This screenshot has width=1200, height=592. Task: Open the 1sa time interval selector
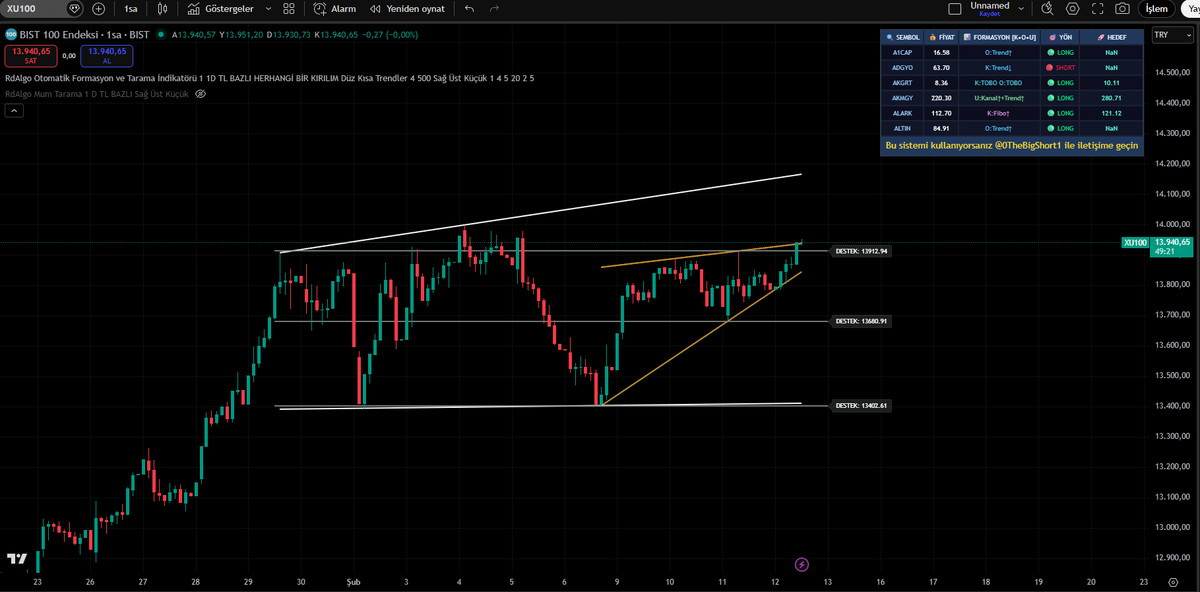[131, 8]
